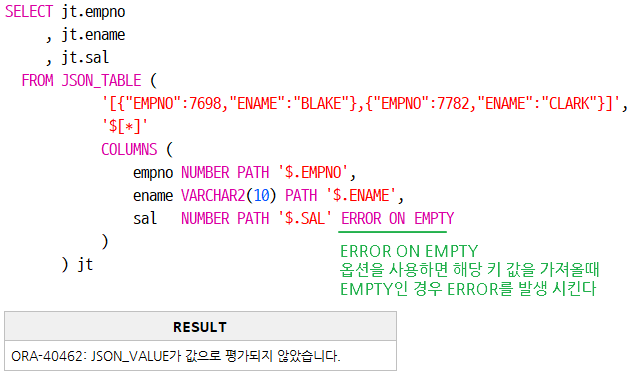
Task: Click the jt alias after the closing parenthesis
Action: pyautogui.click(x=85, y=264)
